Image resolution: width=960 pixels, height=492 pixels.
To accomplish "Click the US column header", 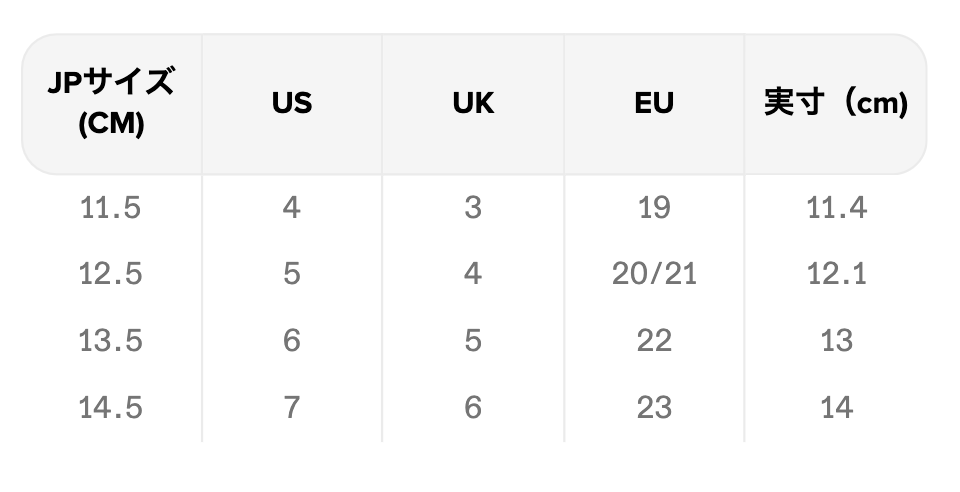I will coord(292,103).
